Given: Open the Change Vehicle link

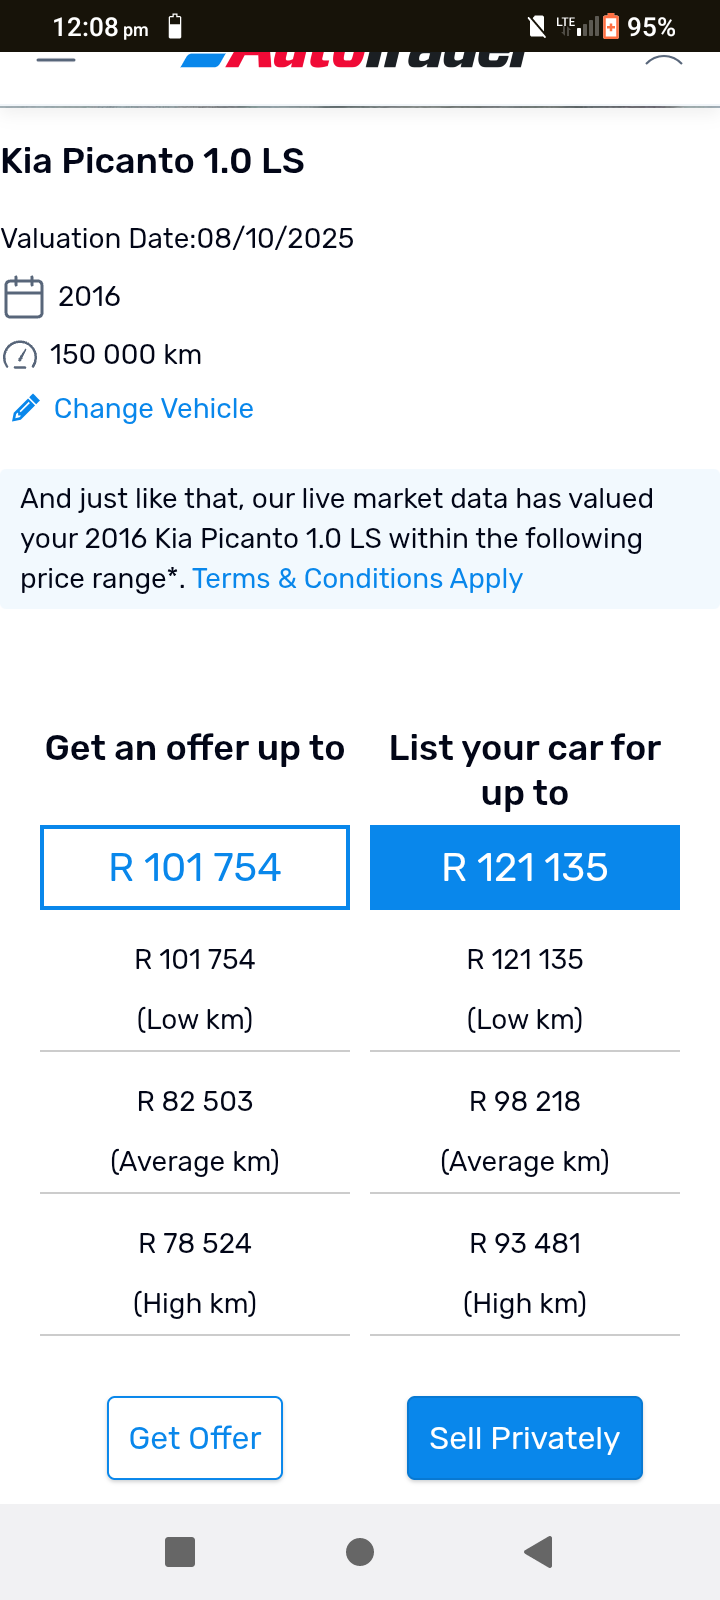Looking at the screenshot, I should click(153, 409).
